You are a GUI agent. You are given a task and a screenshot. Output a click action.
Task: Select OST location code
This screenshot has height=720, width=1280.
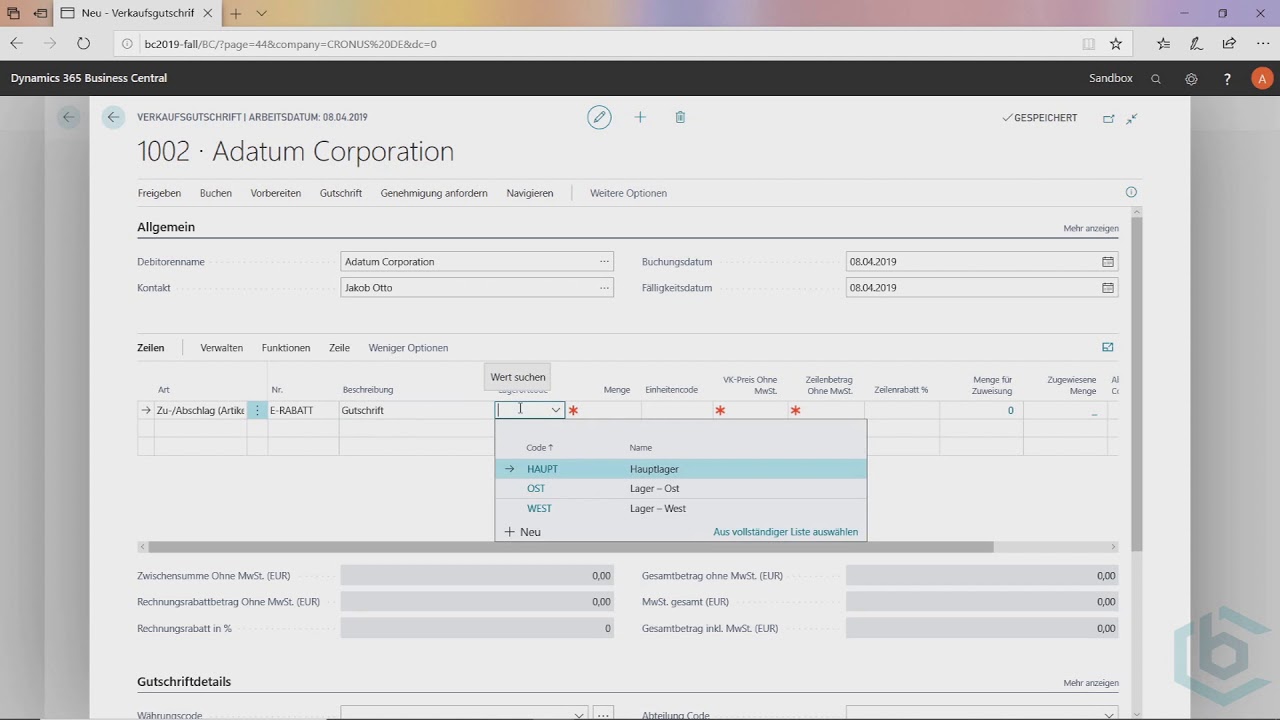click(536, 489)
